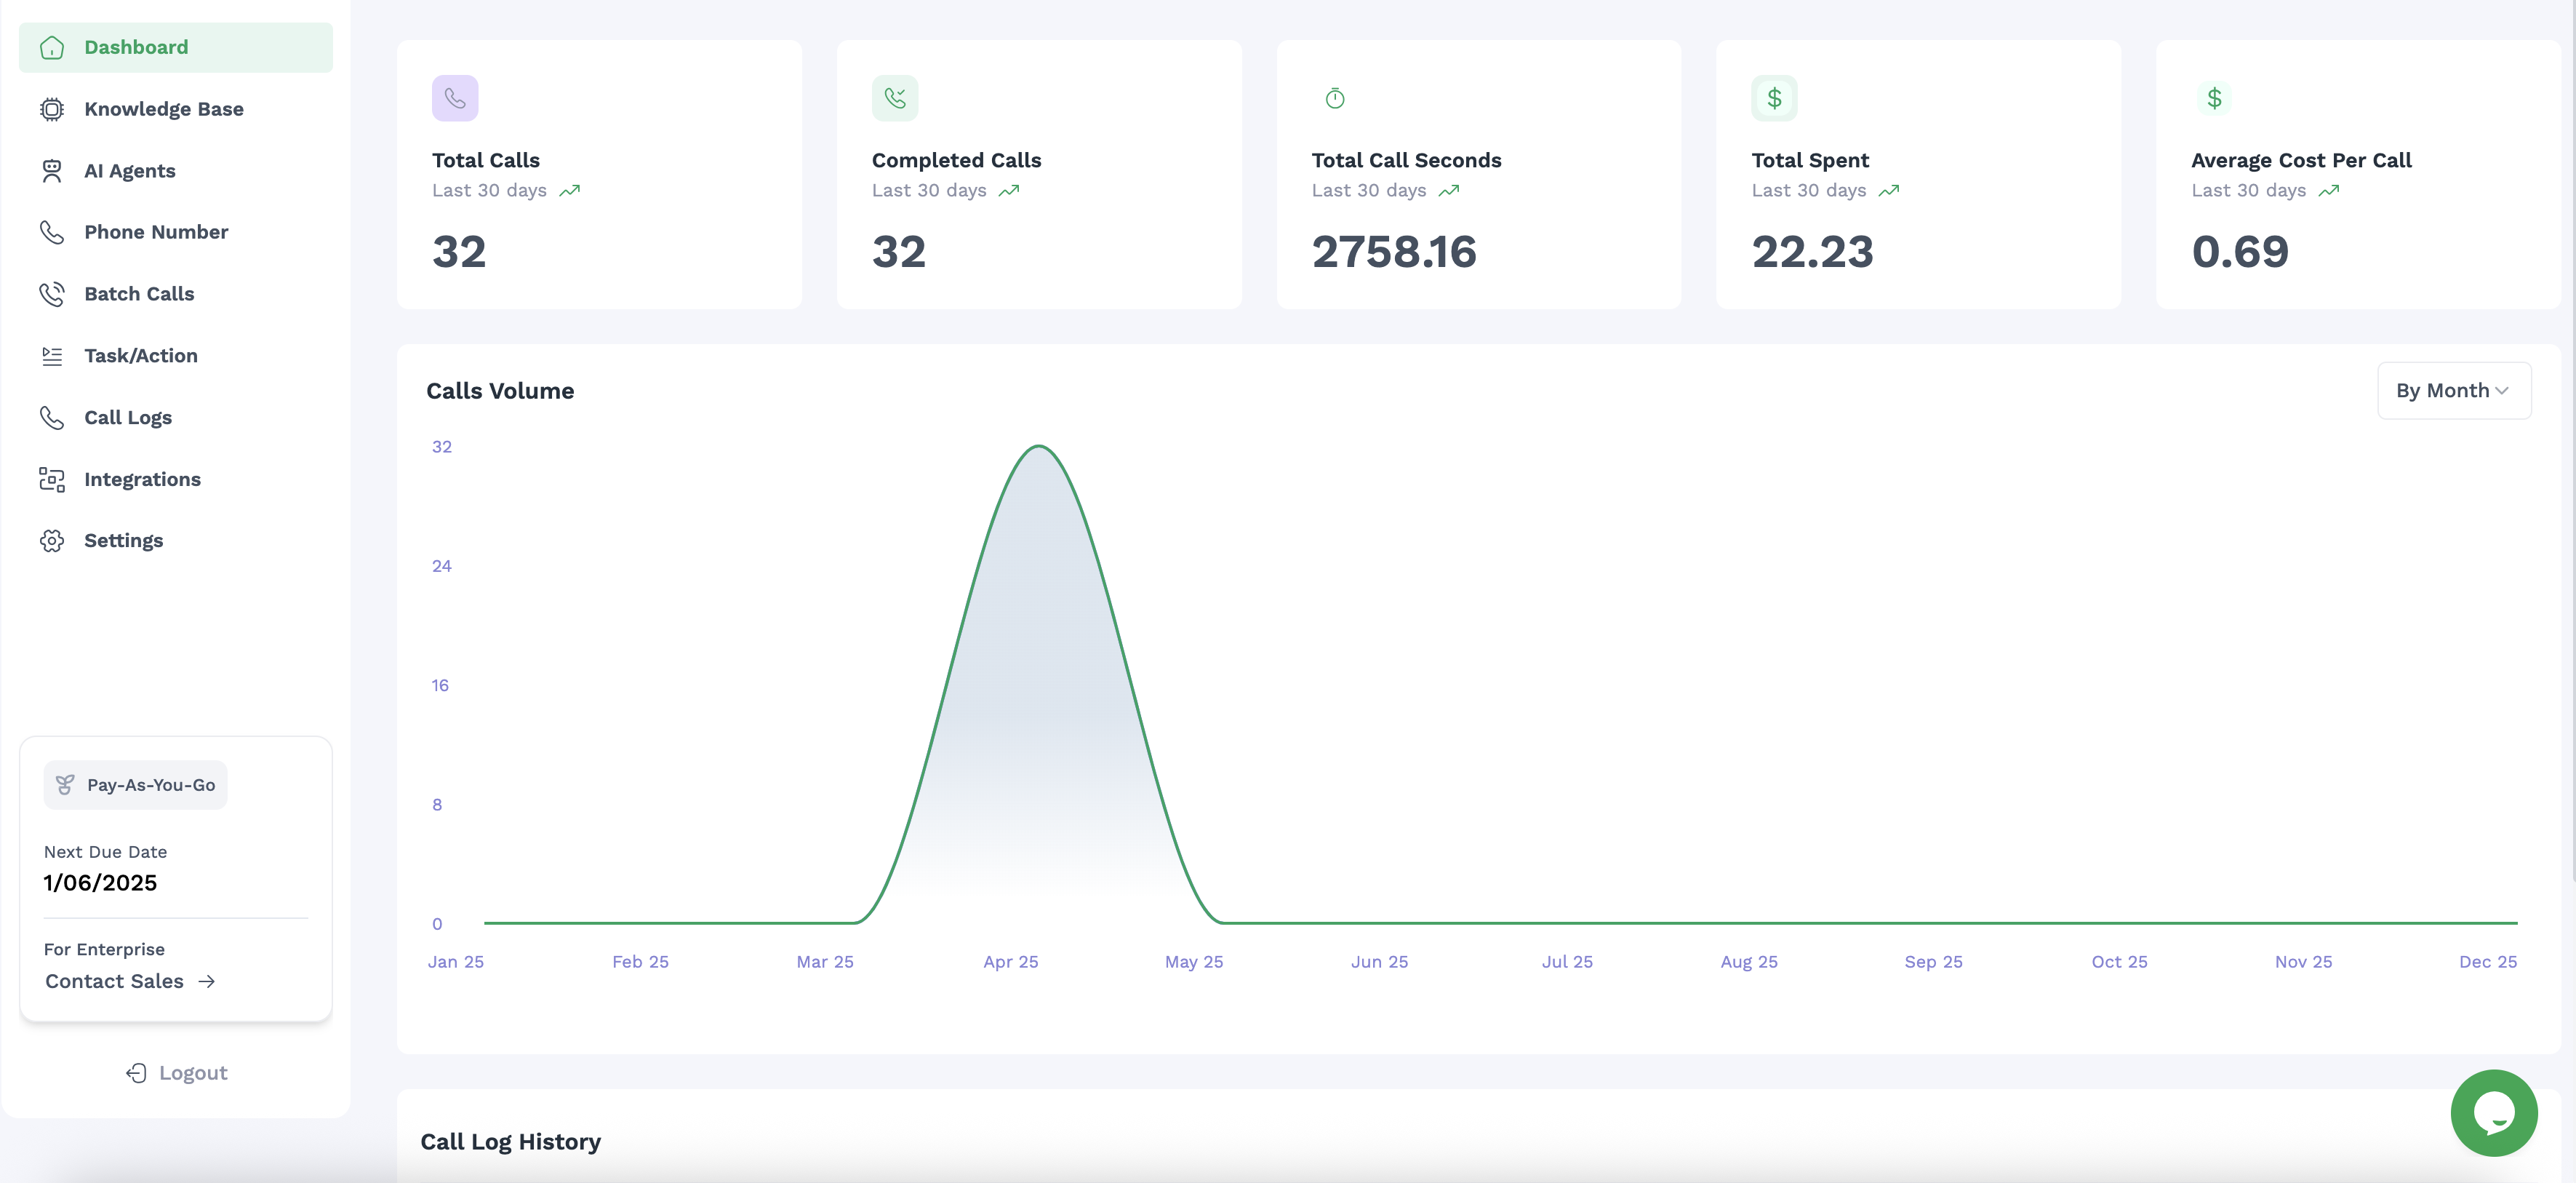Open the By Month dropdown
The height and width of the screenshot is (1183, 2576).
click(2452, 391)
